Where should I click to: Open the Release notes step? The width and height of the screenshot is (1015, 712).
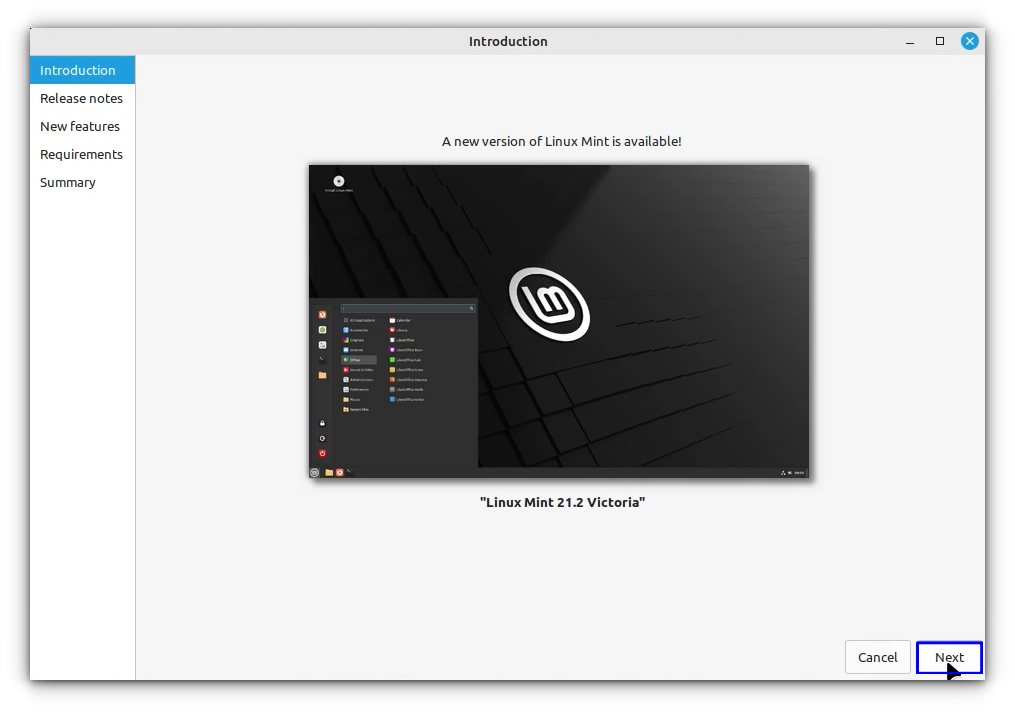tap(82, 98)
